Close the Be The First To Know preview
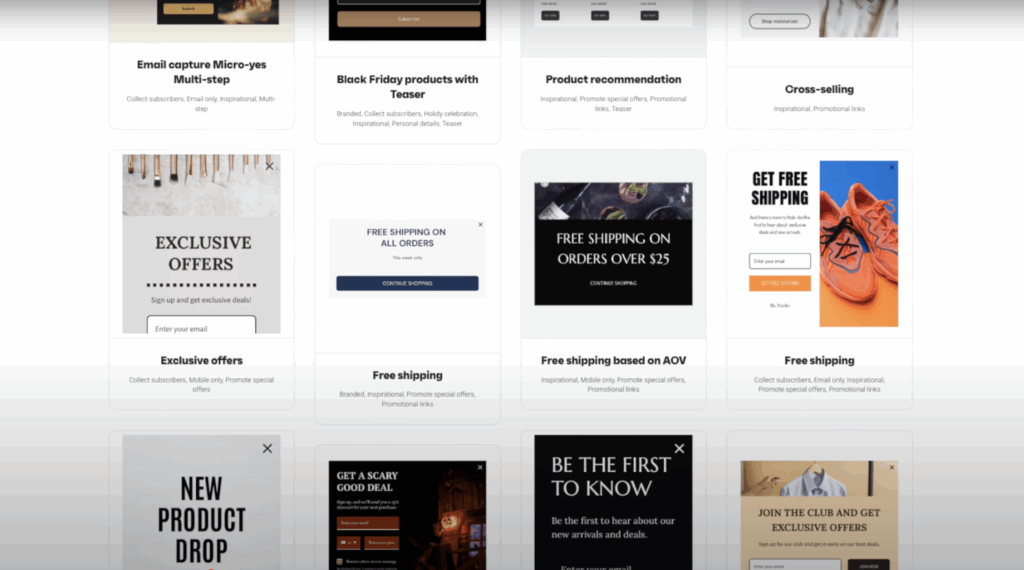This screenshot has height=570, width=1024. 679,449
